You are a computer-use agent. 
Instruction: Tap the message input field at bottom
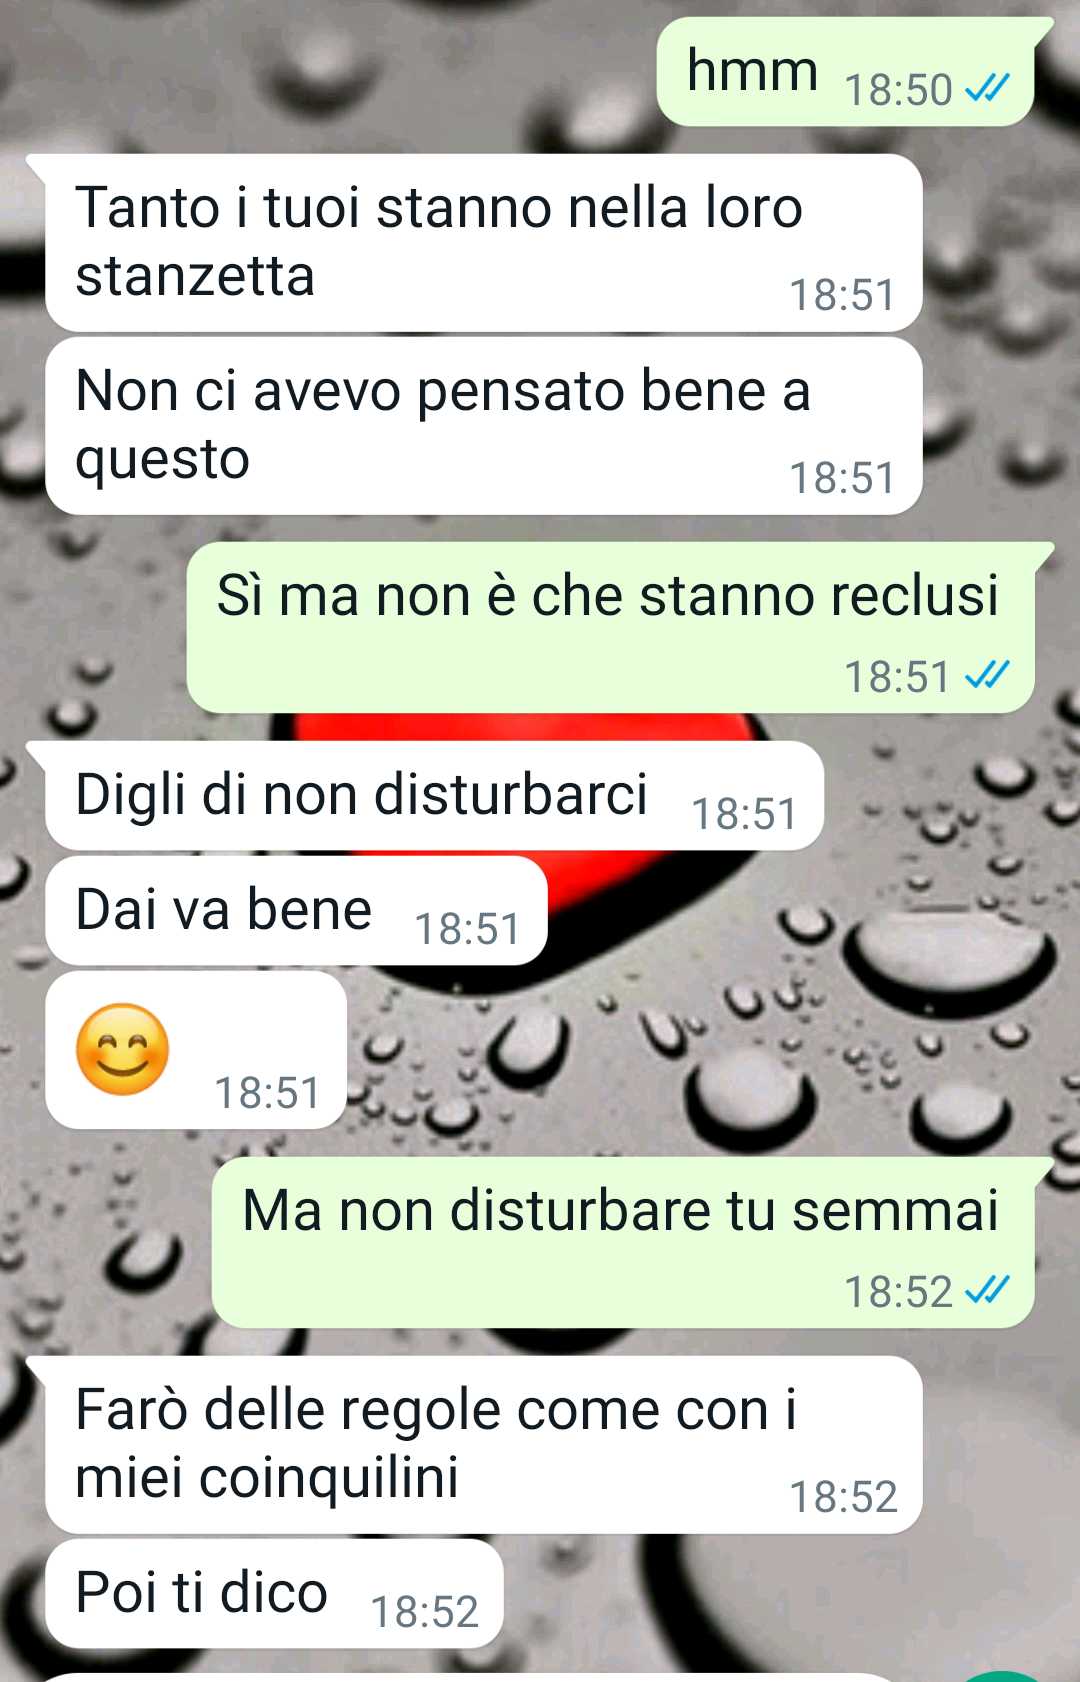click(x=470, y=1677)
